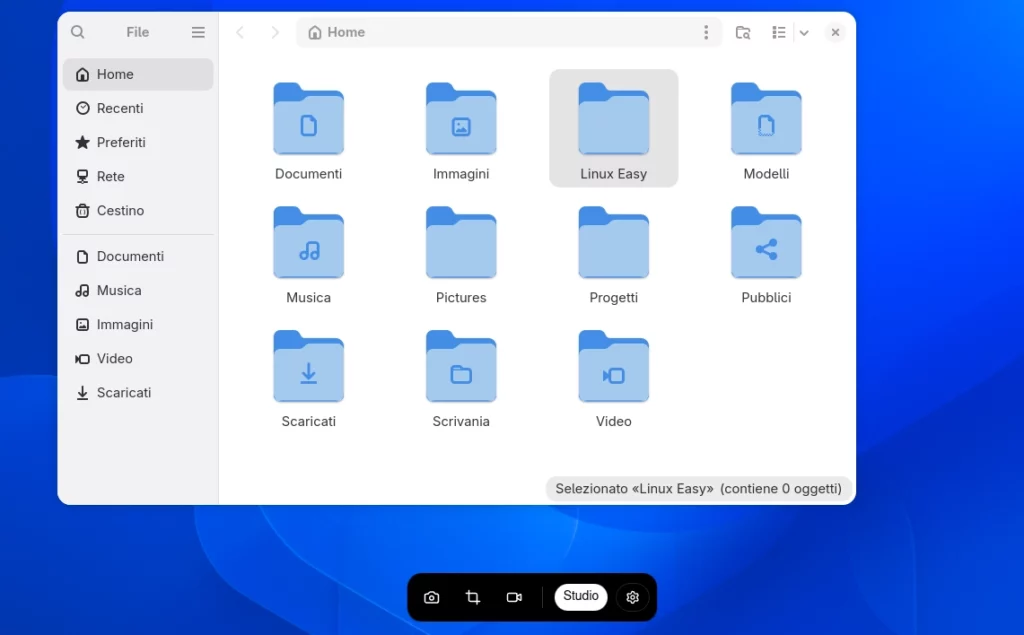Open the hamburger main menu

coord(198,32)
